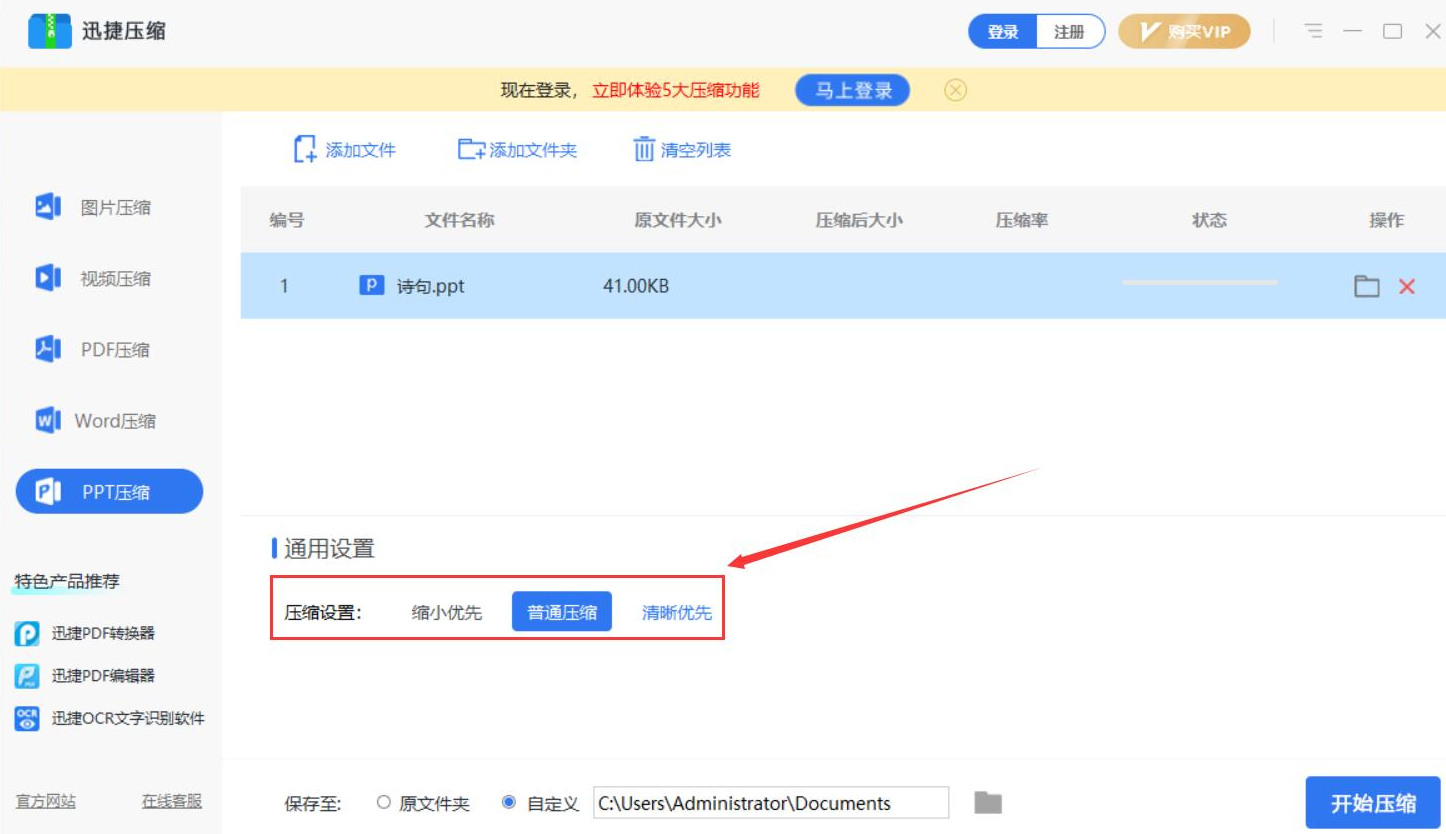The width and height of the screenshot is (1446, 834).
Task: Select the 视频压缩 video icon in sidebar
Action: coord(48,278)
